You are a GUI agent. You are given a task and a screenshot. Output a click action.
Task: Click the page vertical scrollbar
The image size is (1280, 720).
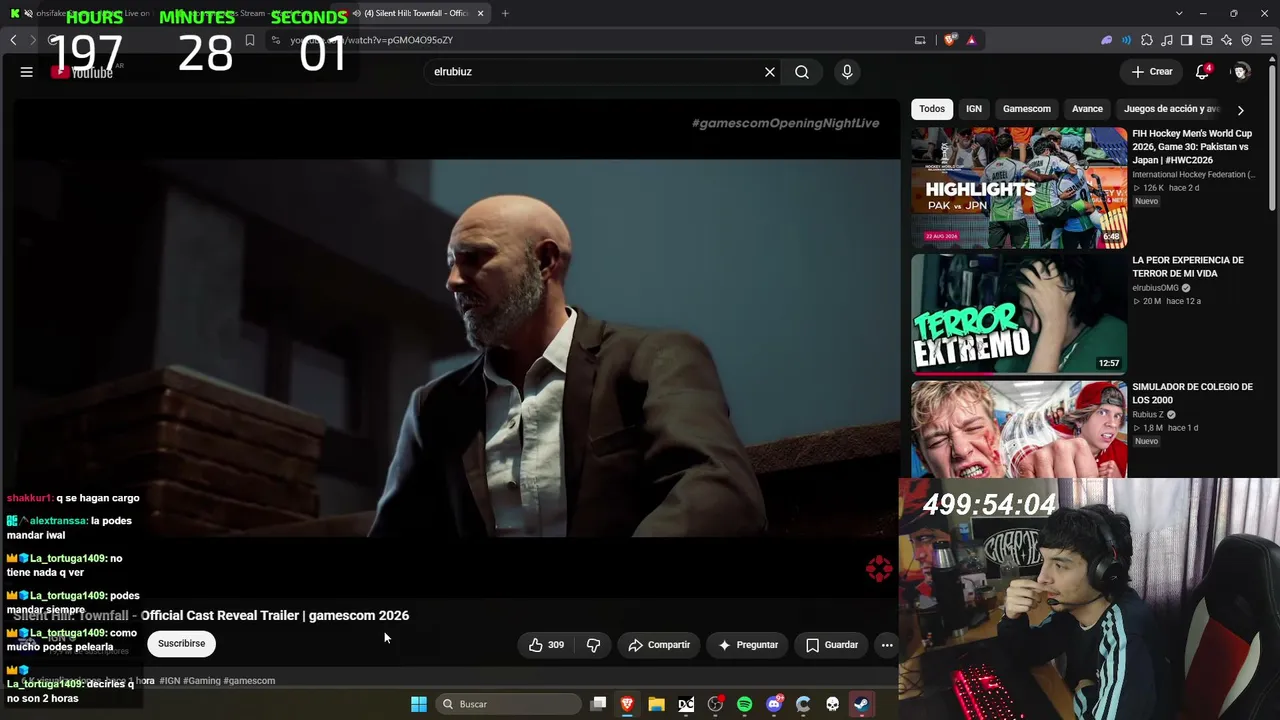click(x=1273, y=140)
